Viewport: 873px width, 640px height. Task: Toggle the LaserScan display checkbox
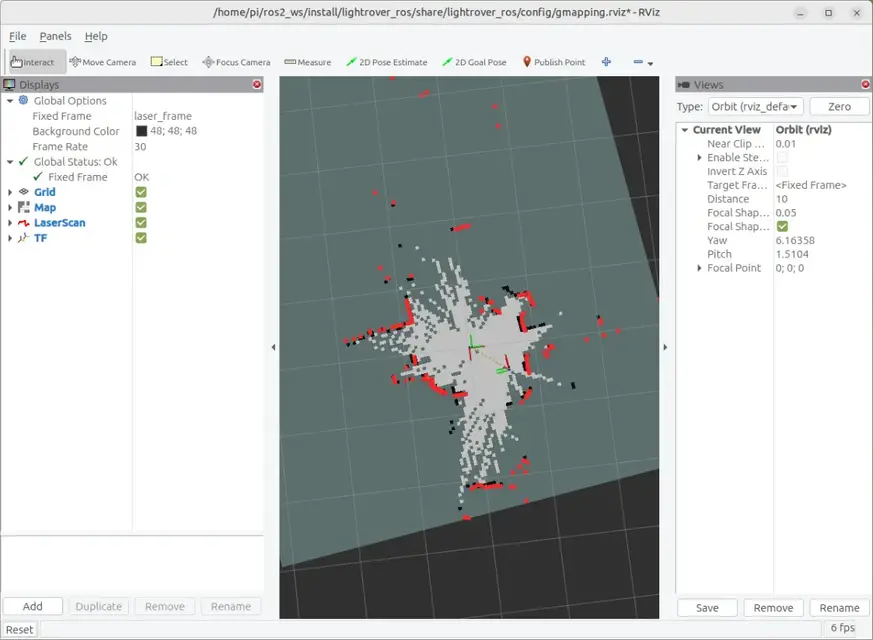[141, 223]
